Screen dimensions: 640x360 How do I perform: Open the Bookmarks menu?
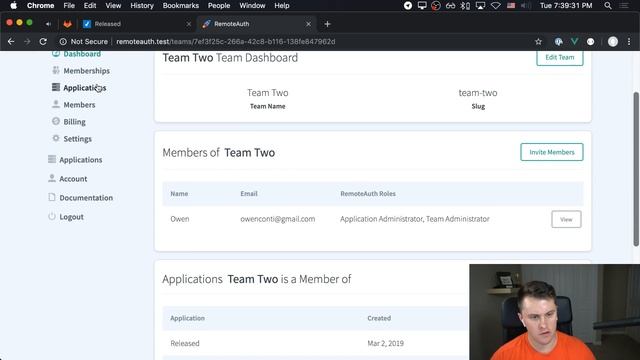coord(180,6)
